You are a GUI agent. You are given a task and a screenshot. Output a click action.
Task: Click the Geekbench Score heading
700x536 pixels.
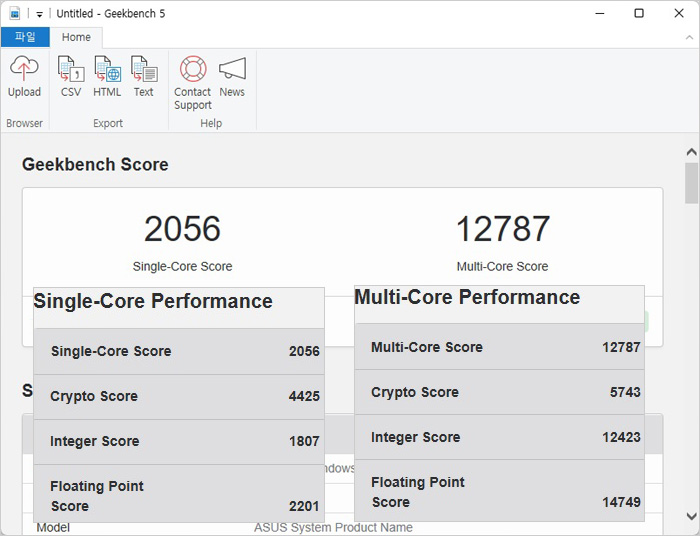click(95, 164)
